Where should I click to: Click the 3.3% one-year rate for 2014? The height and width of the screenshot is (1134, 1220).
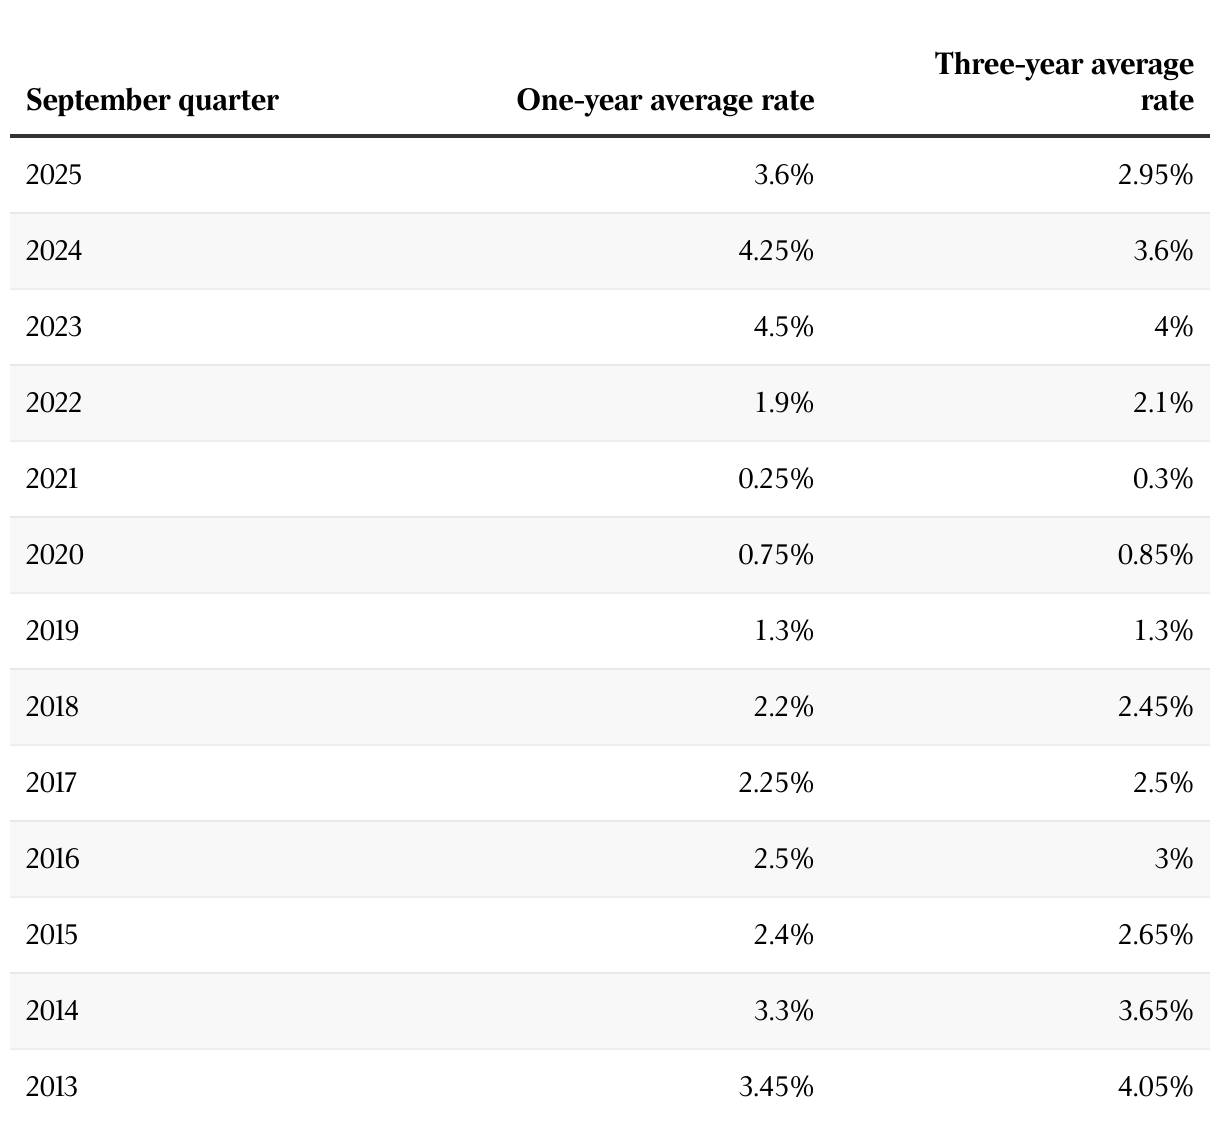point(784,1011)
